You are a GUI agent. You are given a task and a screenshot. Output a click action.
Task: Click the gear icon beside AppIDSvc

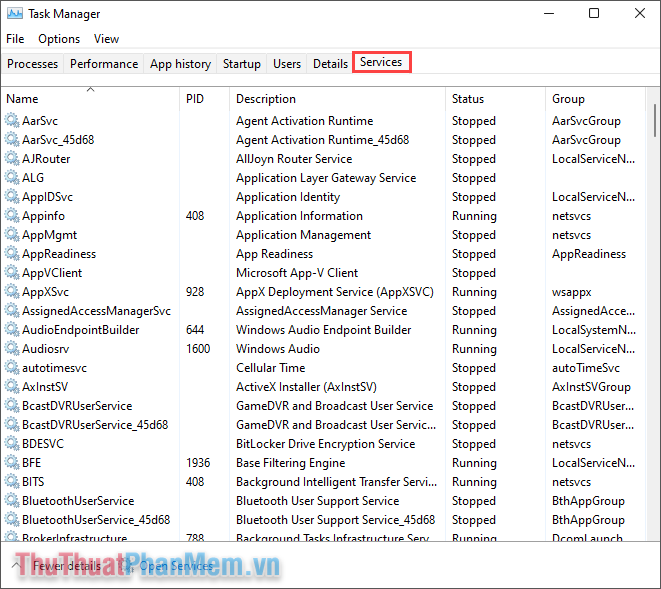(12, 196)
